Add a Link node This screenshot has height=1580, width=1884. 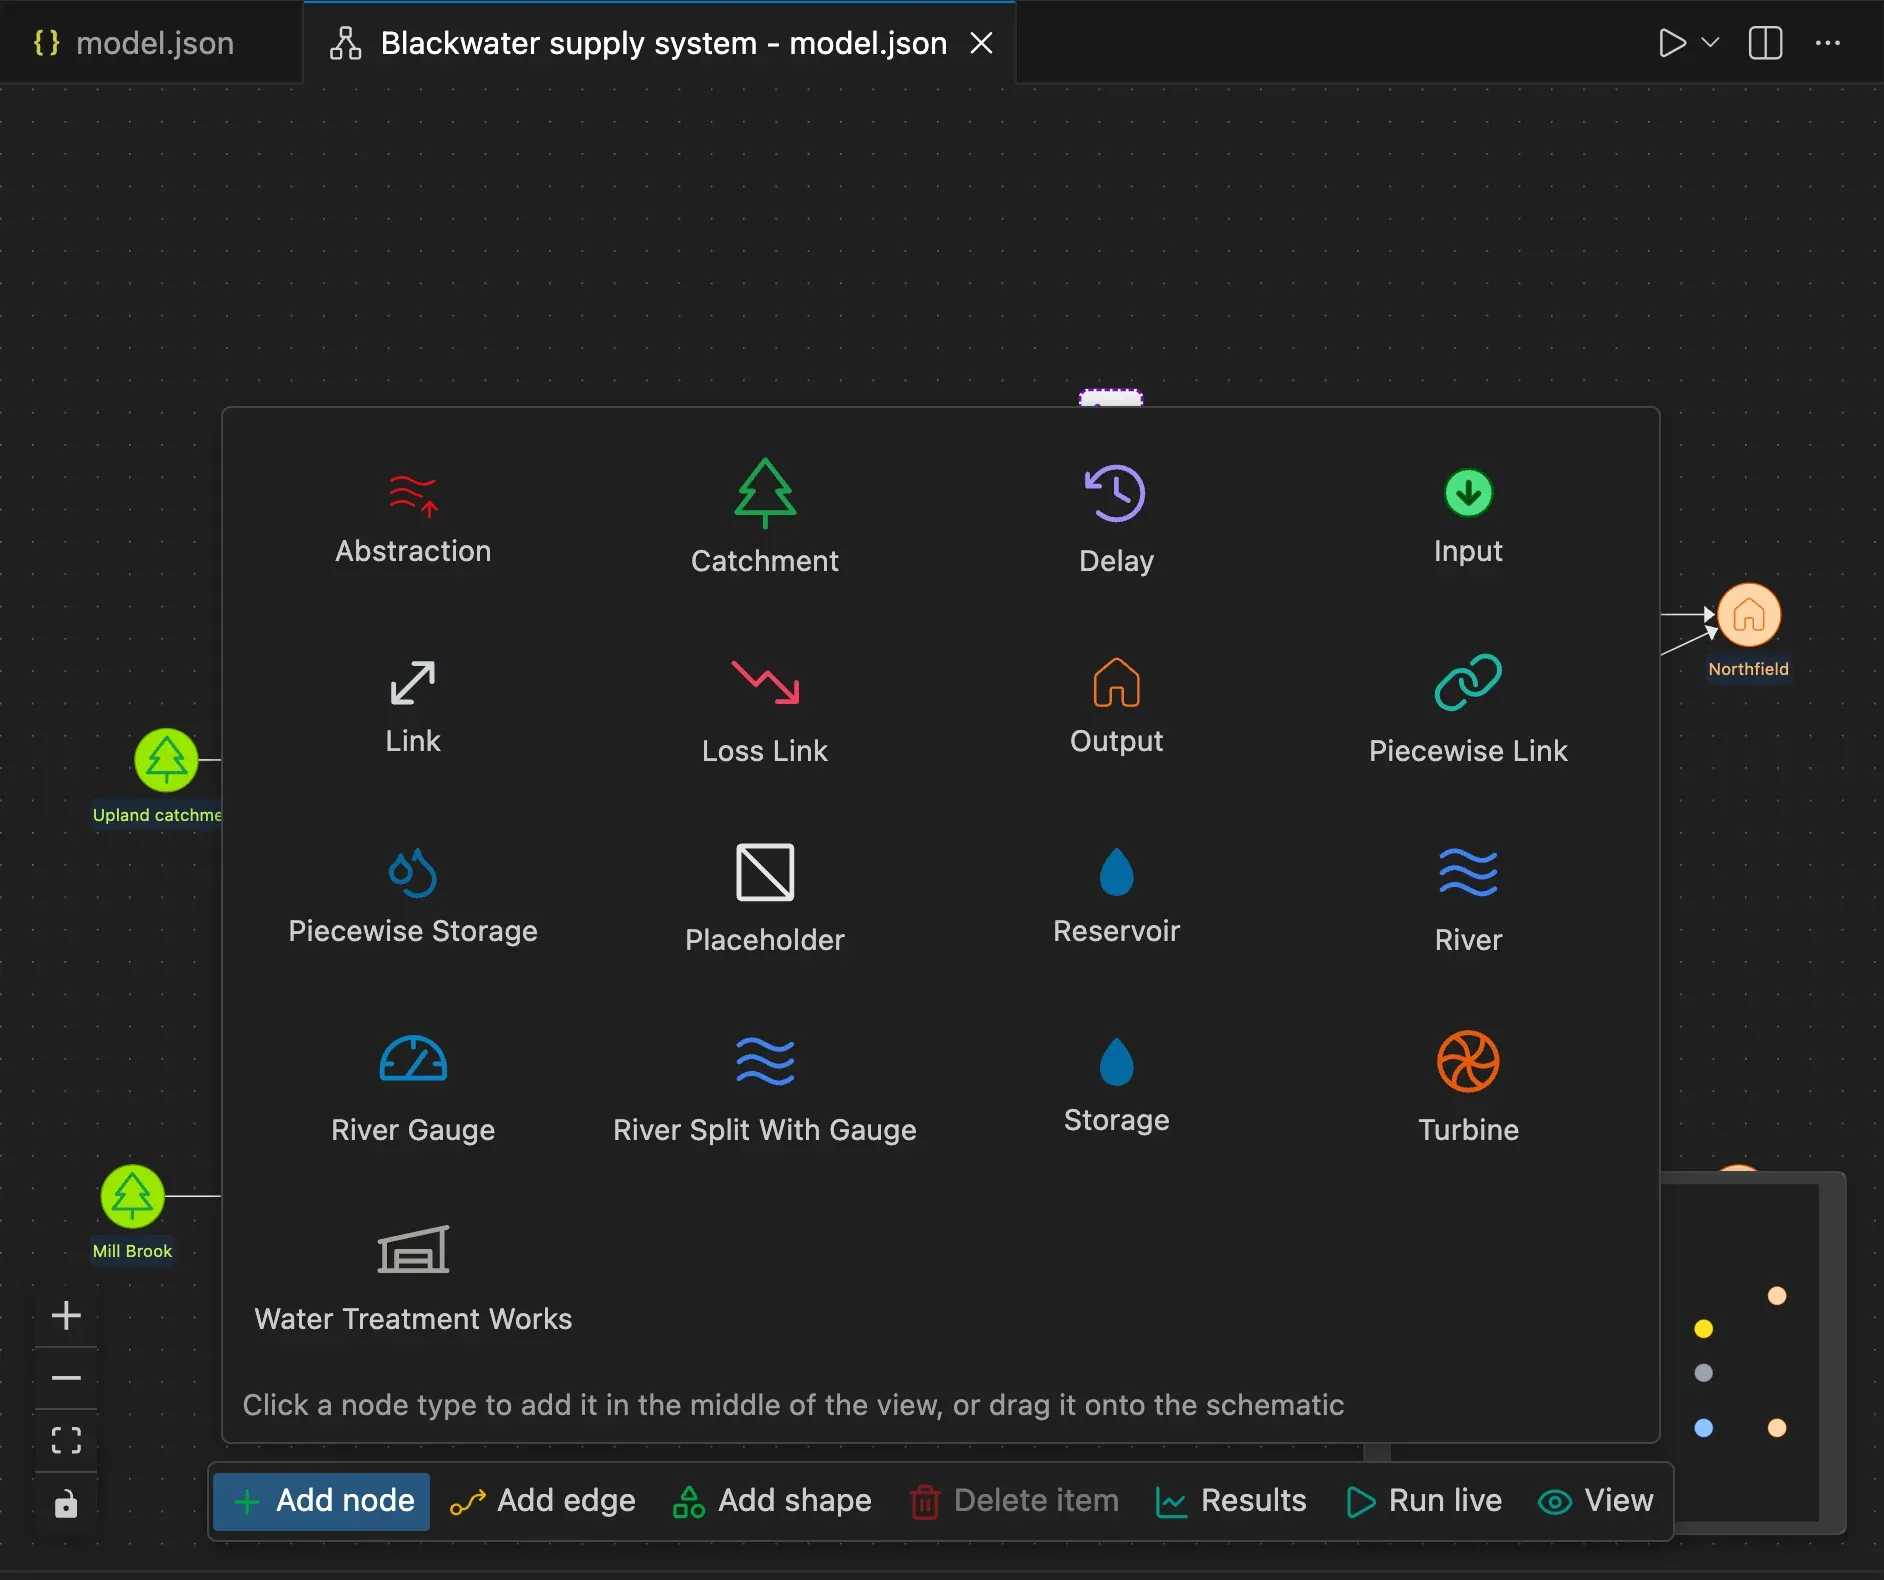(x=413, y=708)
